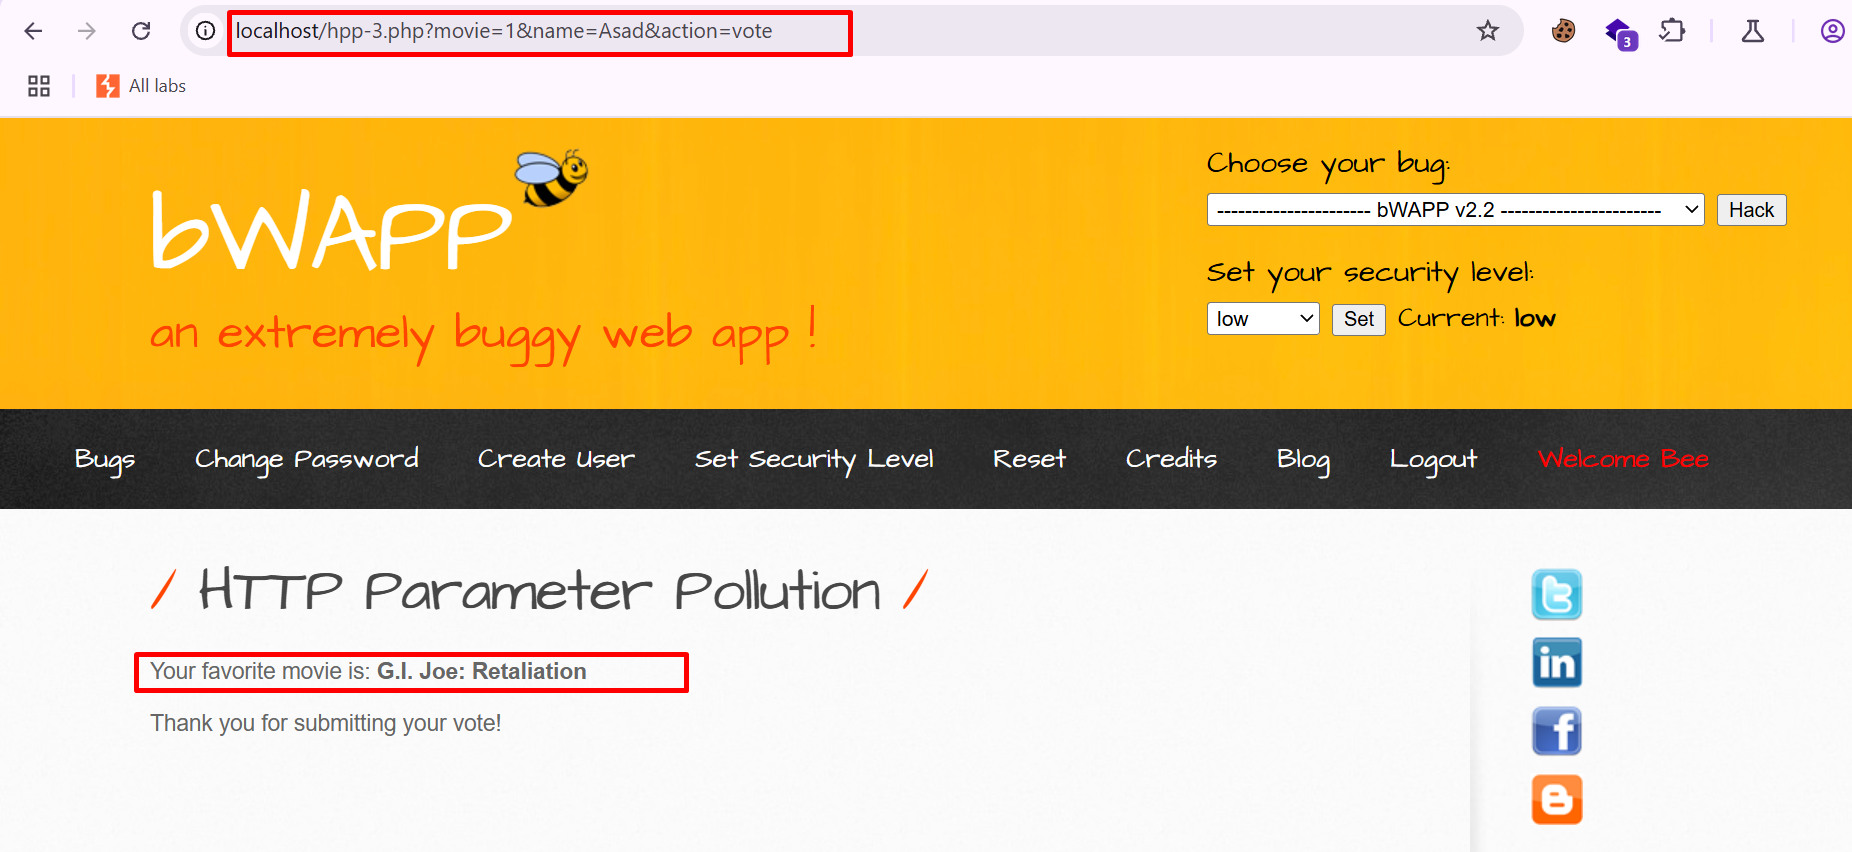This screenshot has width=1852, height=852.
Task: Click the Facebook icon
Action: (x=1556, y=731)
